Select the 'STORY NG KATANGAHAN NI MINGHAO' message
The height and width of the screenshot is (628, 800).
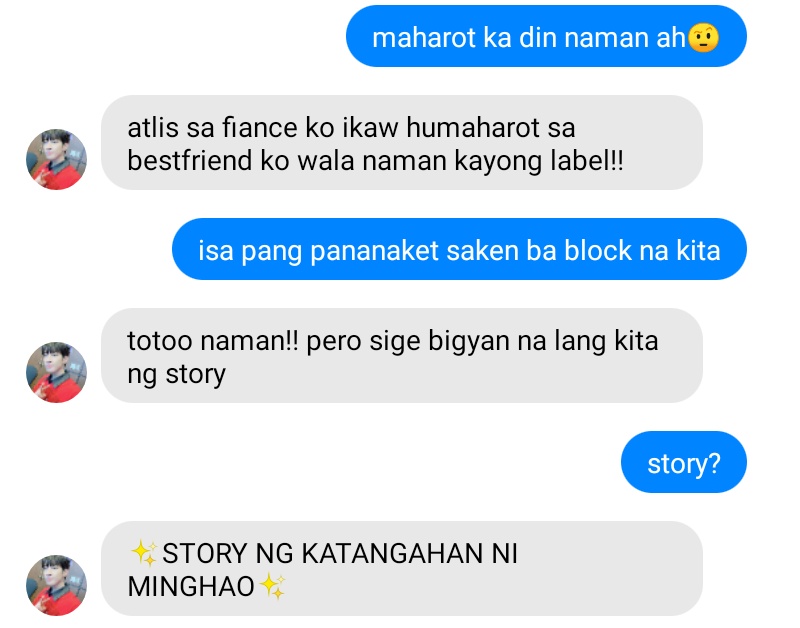402,569
